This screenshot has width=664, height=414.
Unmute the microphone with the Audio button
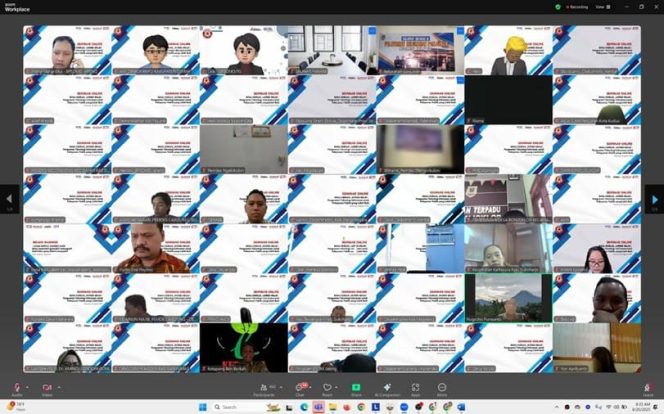[16, 388]
